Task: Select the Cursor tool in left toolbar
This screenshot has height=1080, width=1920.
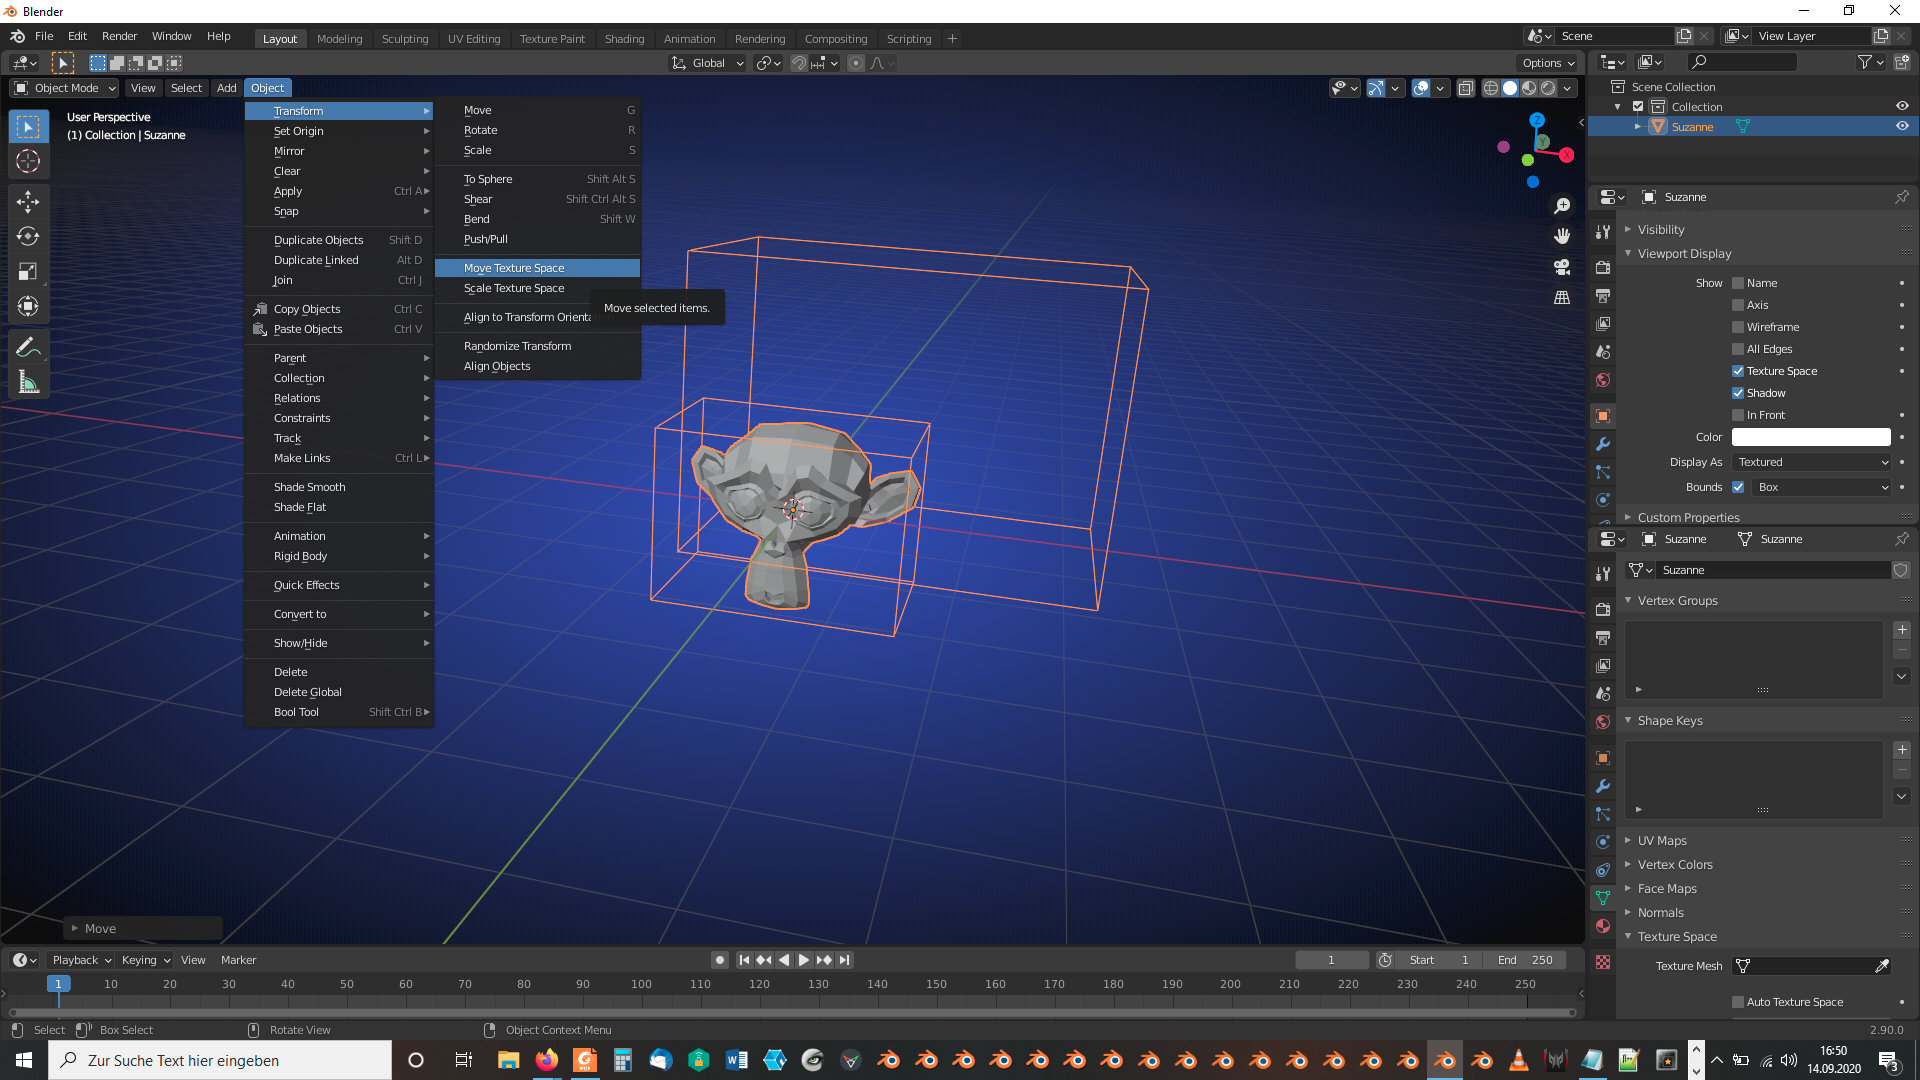Action: point(28,161)
